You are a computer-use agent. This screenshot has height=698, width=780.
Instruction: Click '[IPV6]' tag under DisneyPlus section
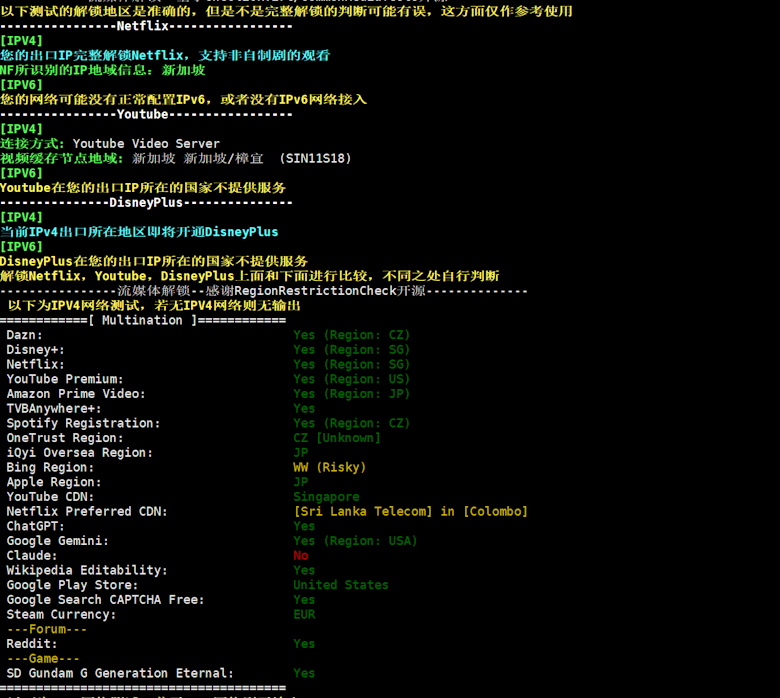pyautogui.click(x=21, y=247)
